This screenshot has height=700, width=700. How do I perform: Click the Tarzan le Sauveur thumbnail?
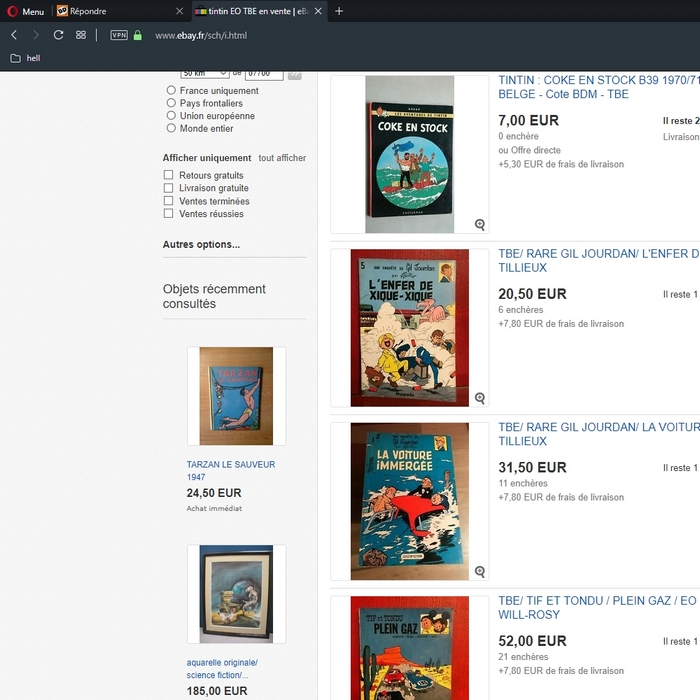(x=236, y=396)
